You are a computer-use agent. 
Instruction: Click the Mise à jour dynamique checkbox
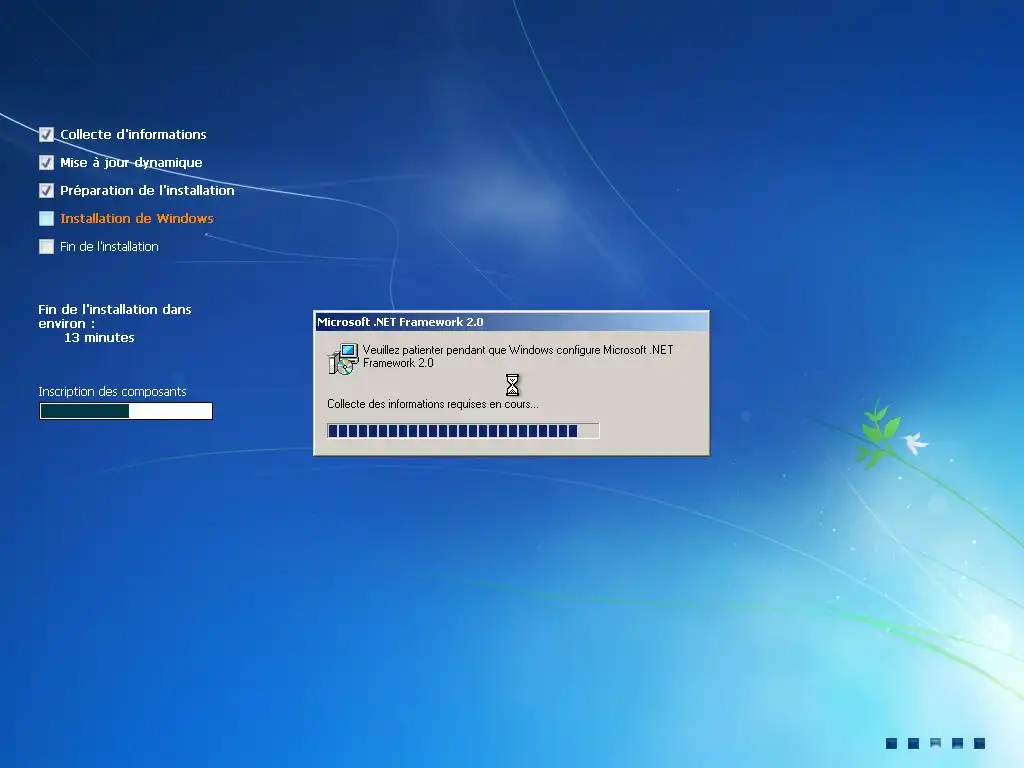click(46, 163)
